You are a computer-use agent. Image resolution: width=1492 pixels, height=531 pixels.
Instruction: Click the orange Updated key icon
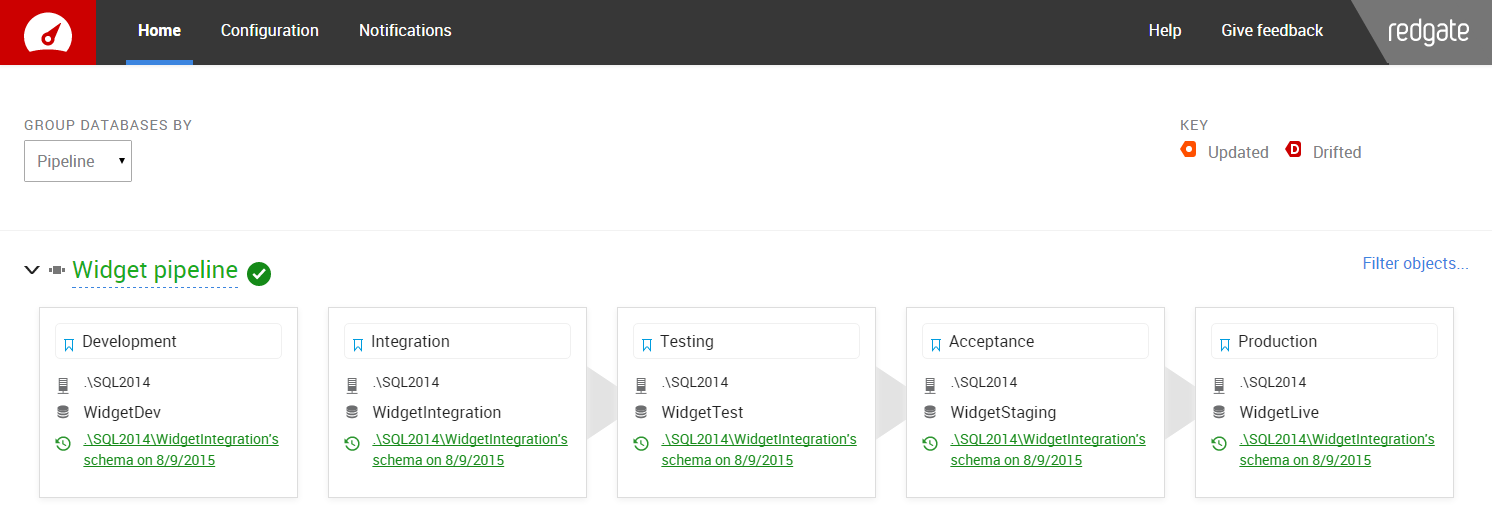click(x=1189, y=150)
